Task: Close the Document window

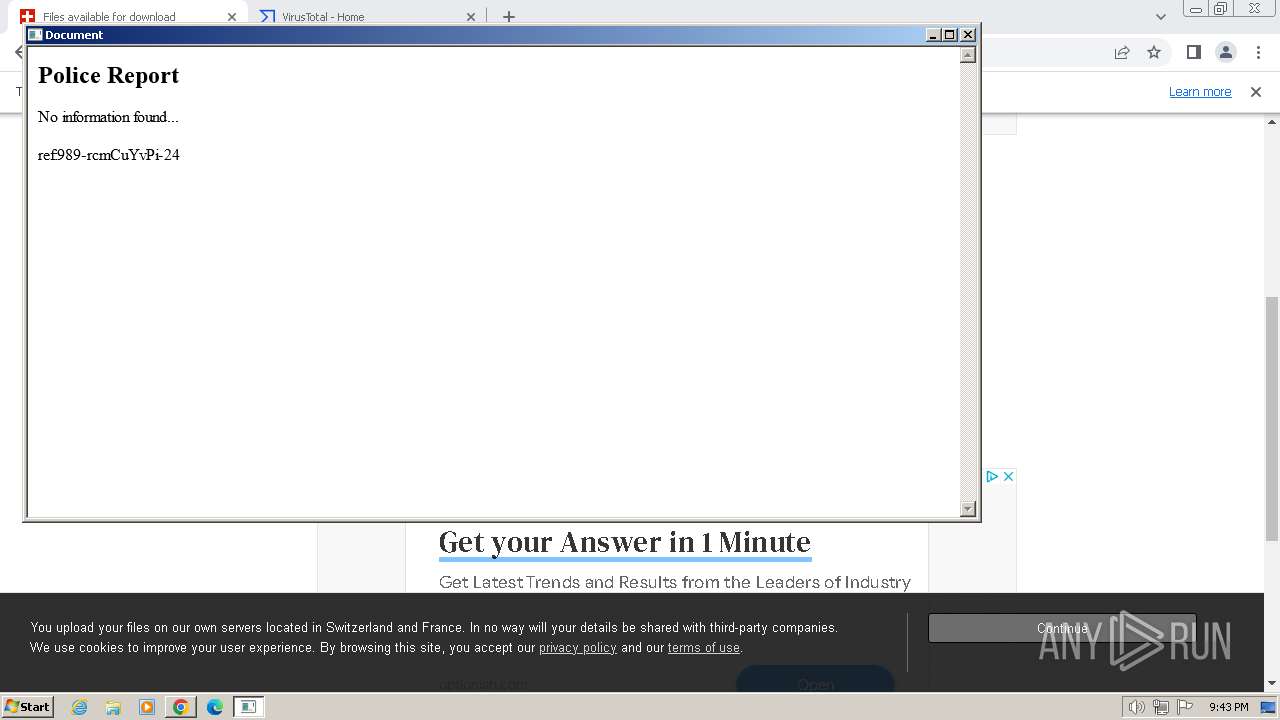Action: 968,34
